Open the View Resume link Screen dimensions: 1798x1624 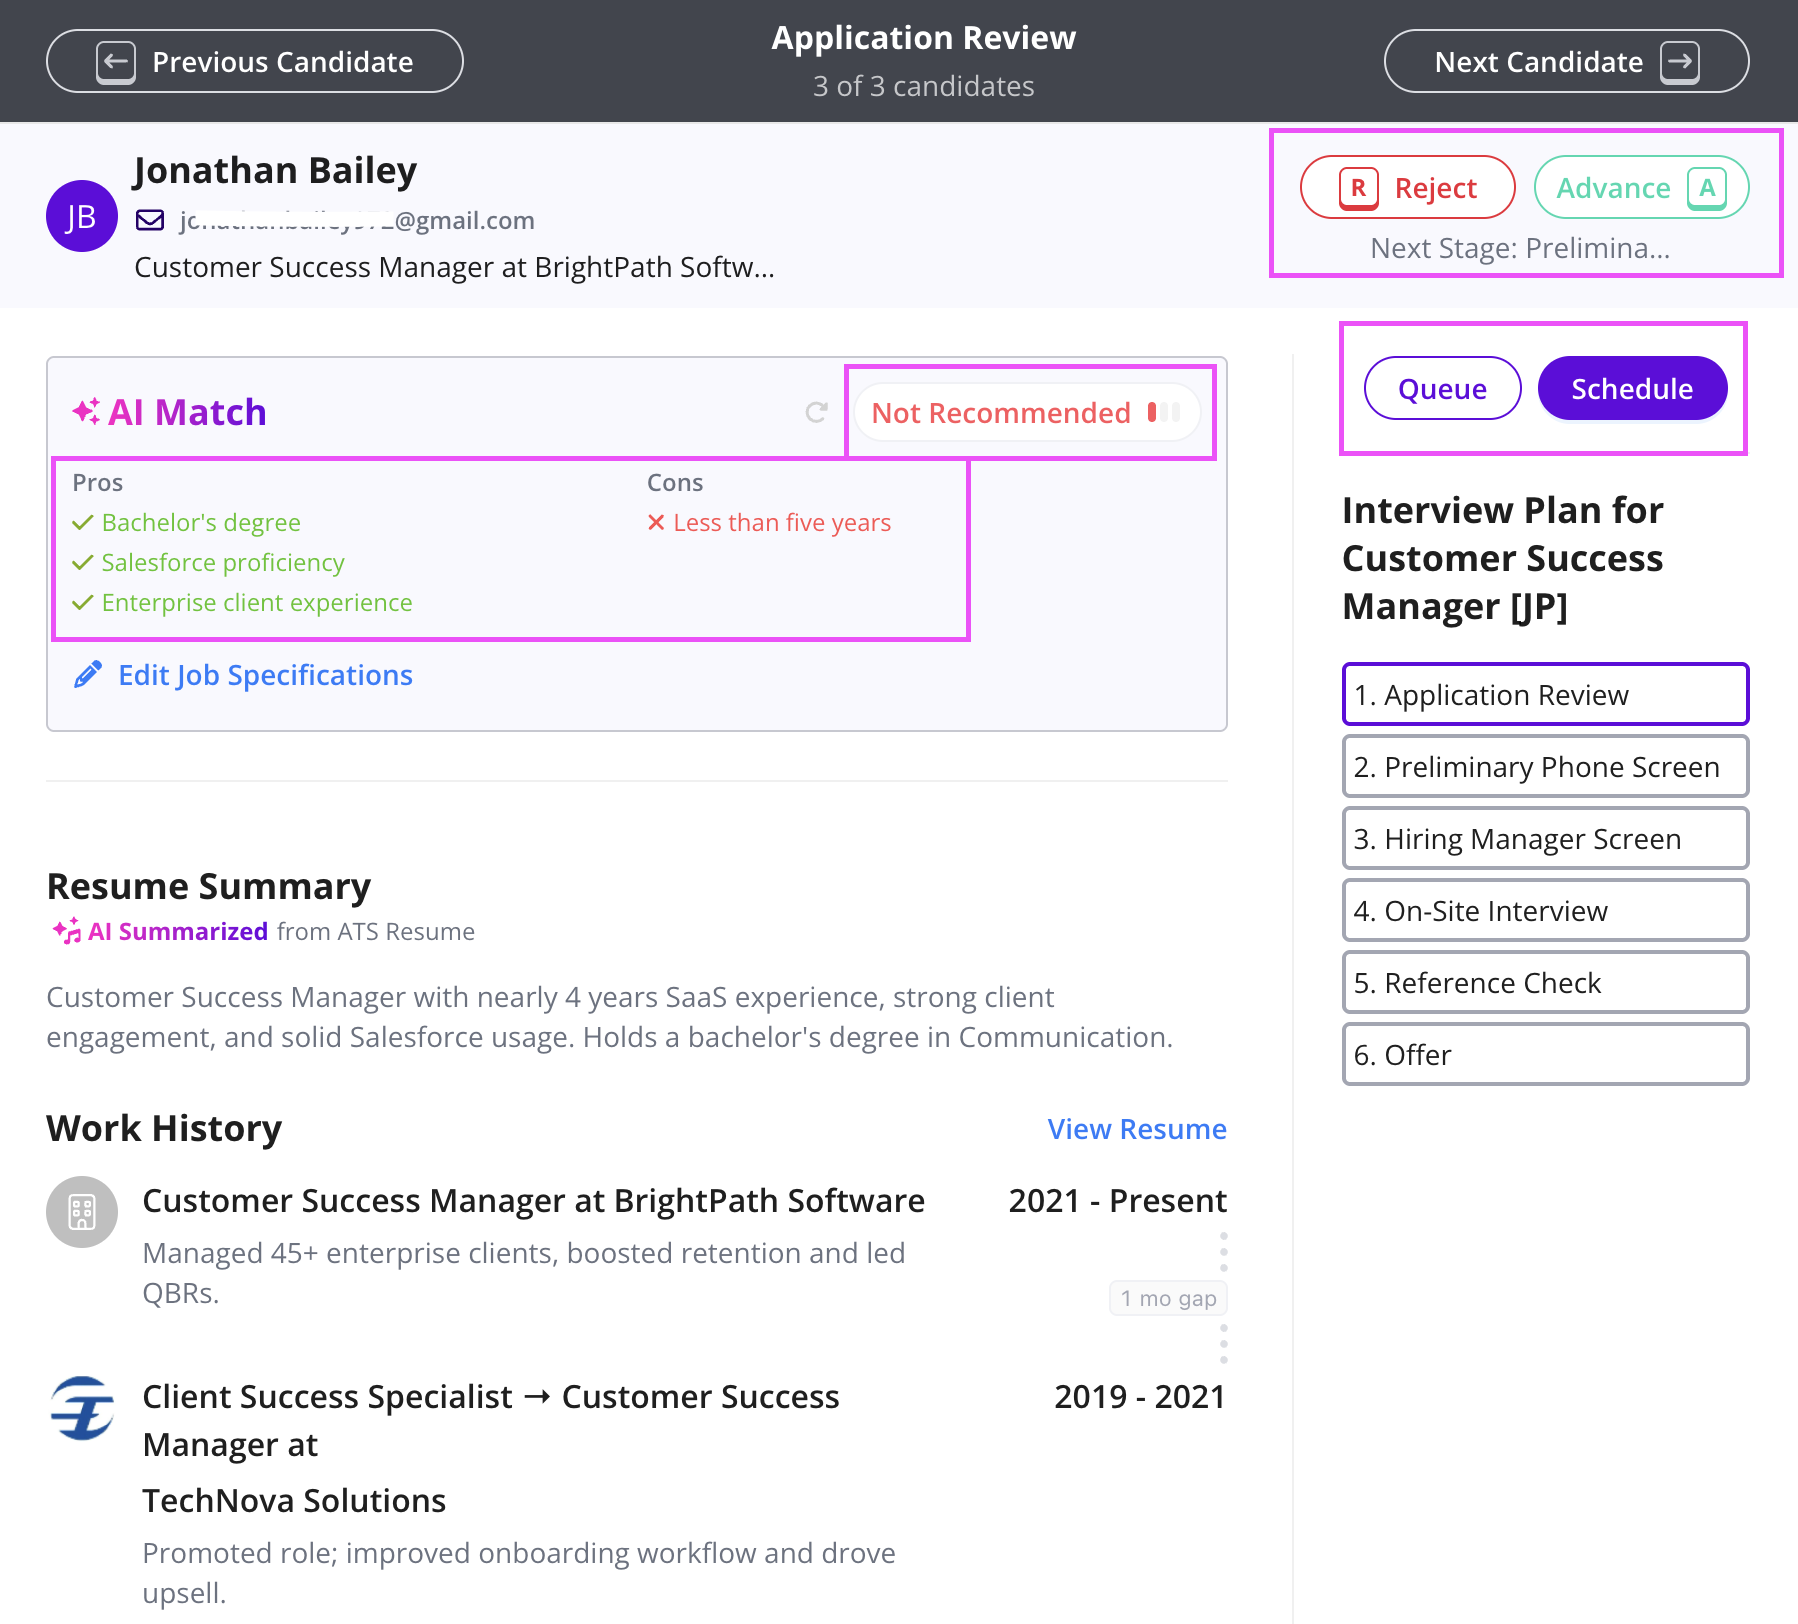coord(1137,1129)
